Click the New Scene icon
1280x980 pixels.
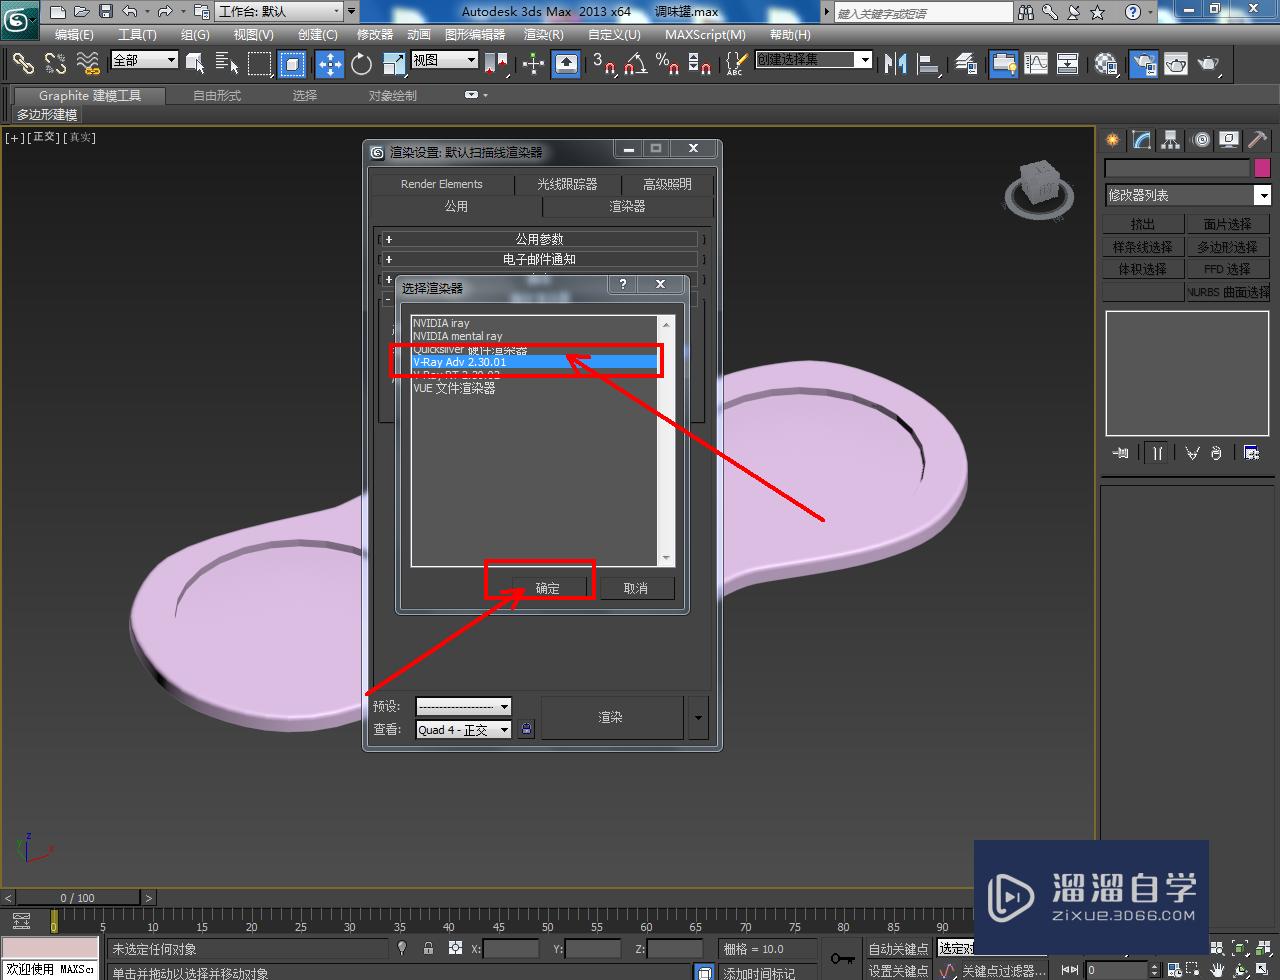(x=58, y=12)
